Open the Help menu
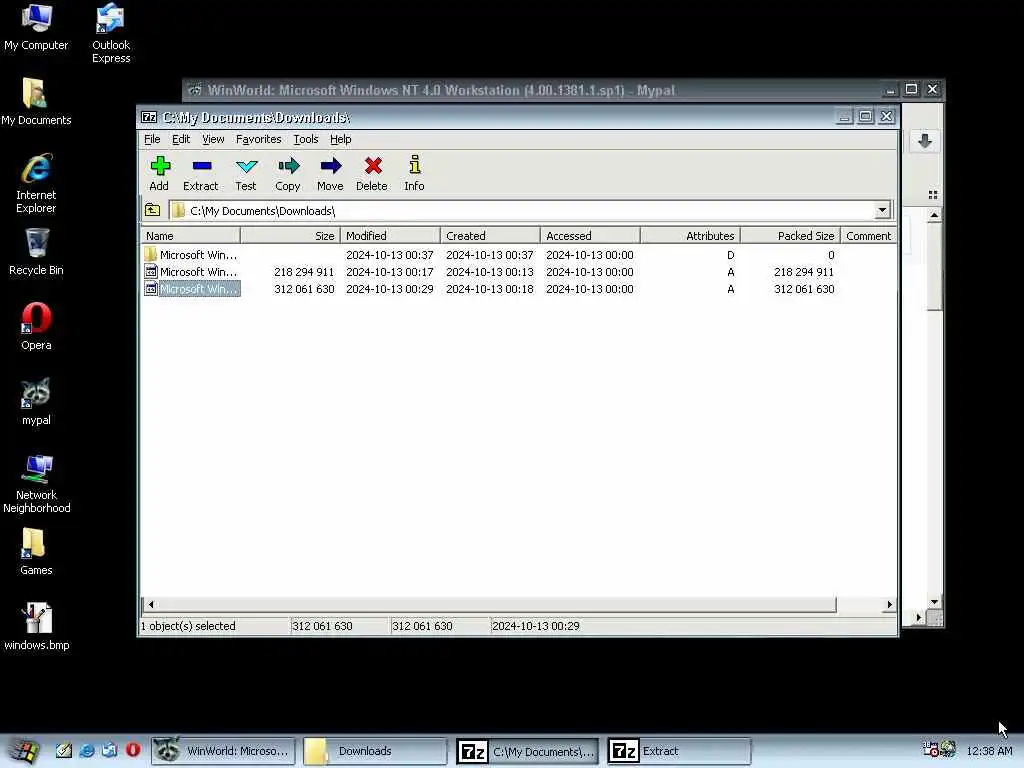 click(x=340, y=139)
